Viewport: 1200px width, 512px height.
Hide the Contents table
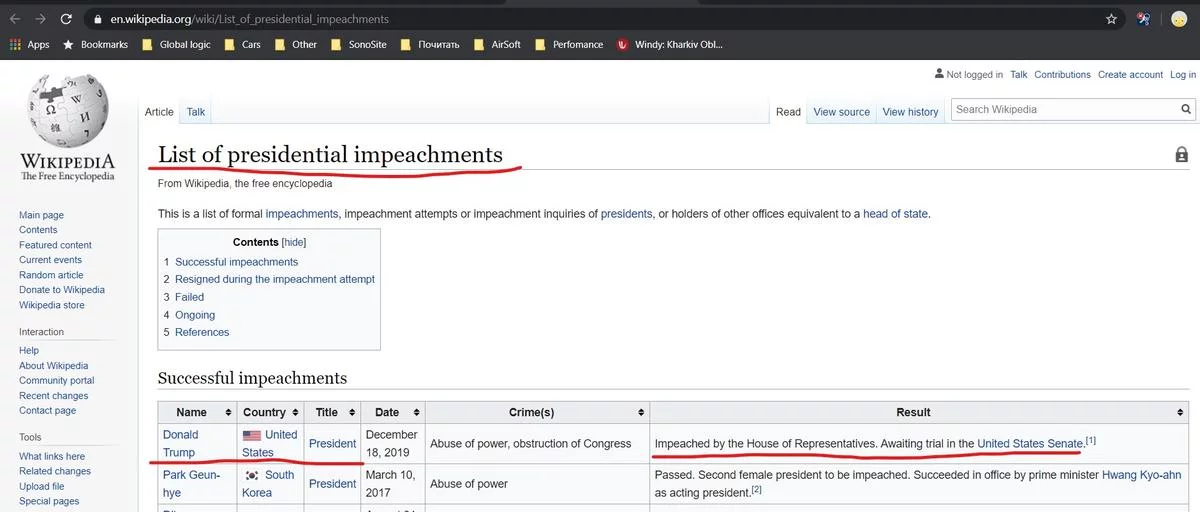294,242
